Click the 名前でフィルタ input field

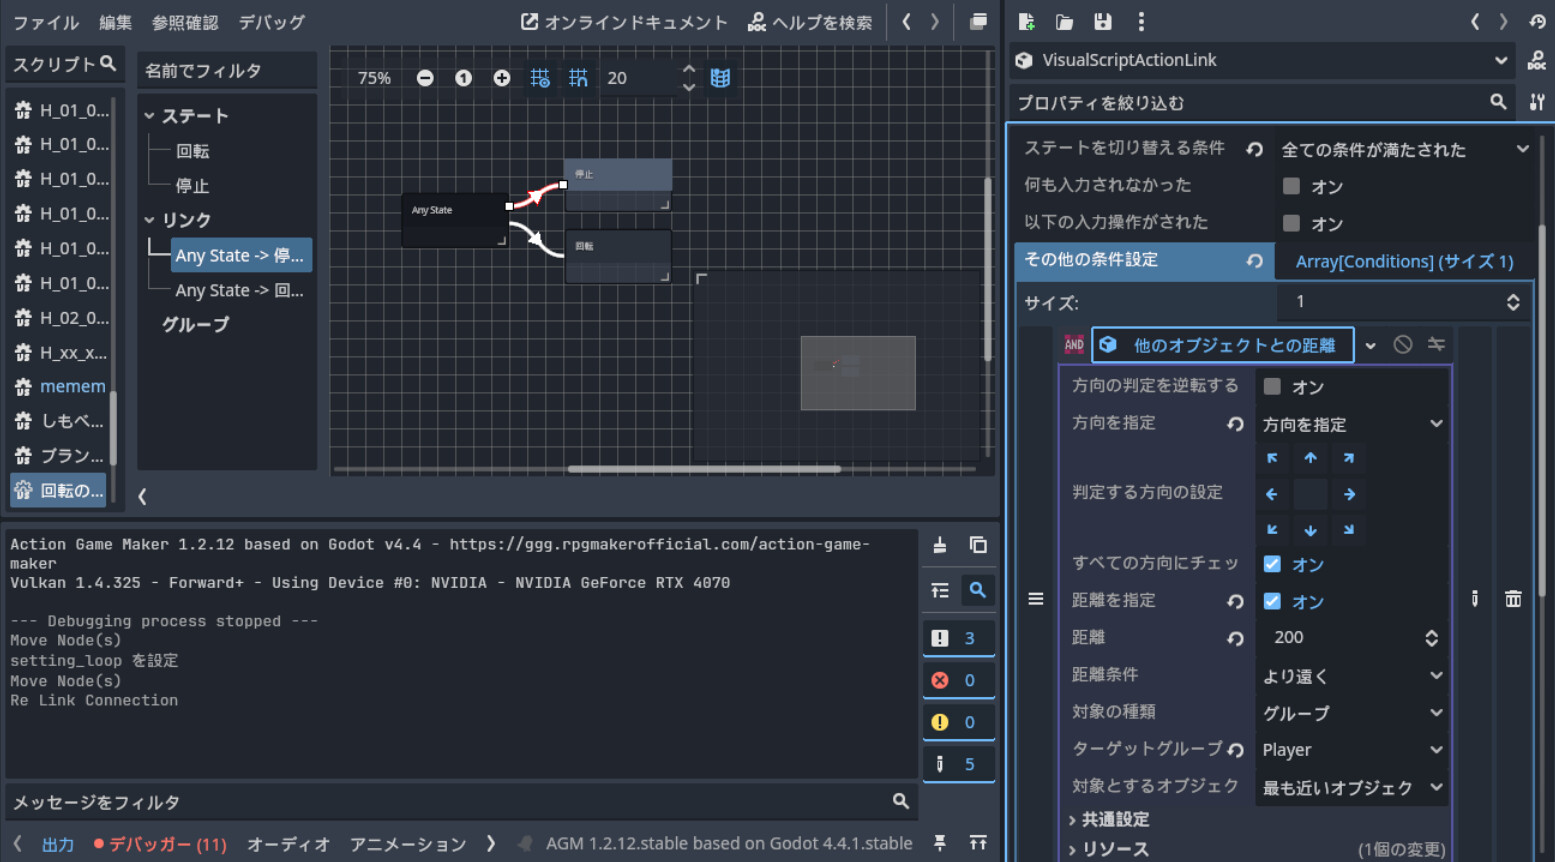[x=227, y=71]
